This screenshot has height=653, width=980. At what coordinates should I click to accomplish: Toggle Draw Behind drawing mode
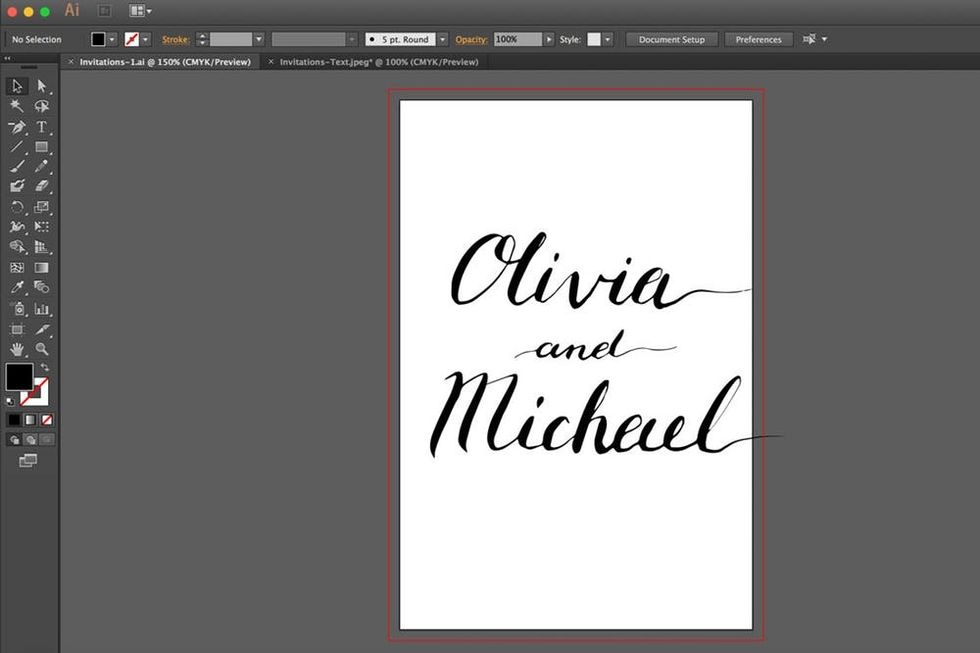[x=31, y=439]
